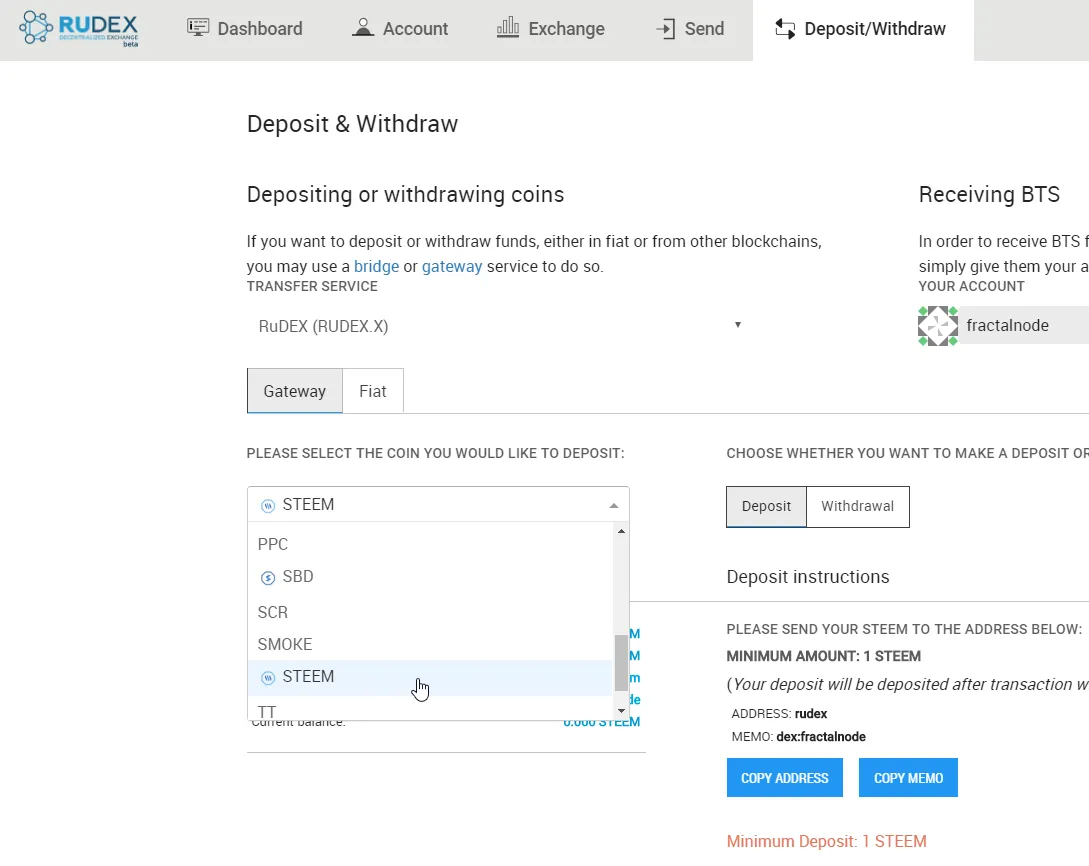Click the MINIMUM AMOUNT: 1 STEEM text
Image resolution: width=1089 pixels, height=866 pixels.
[824, 656]
